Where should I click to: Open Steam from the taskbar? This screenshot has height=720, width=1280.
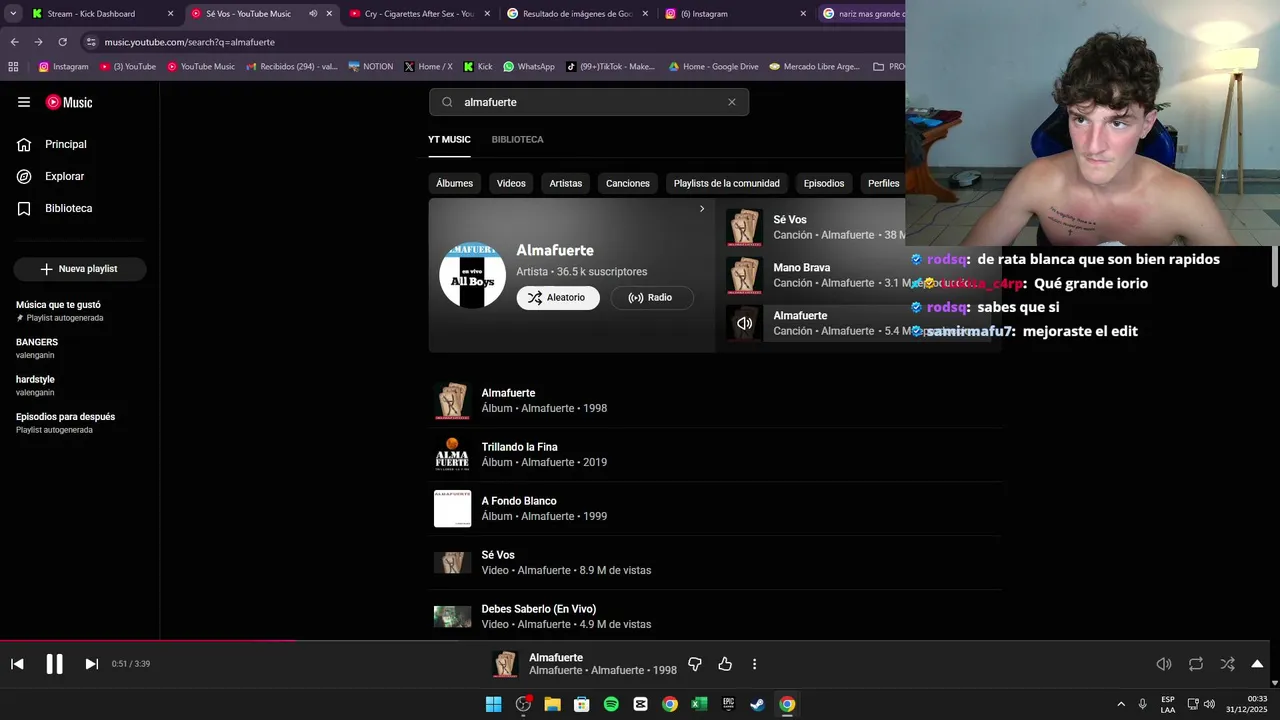point(758,704)
